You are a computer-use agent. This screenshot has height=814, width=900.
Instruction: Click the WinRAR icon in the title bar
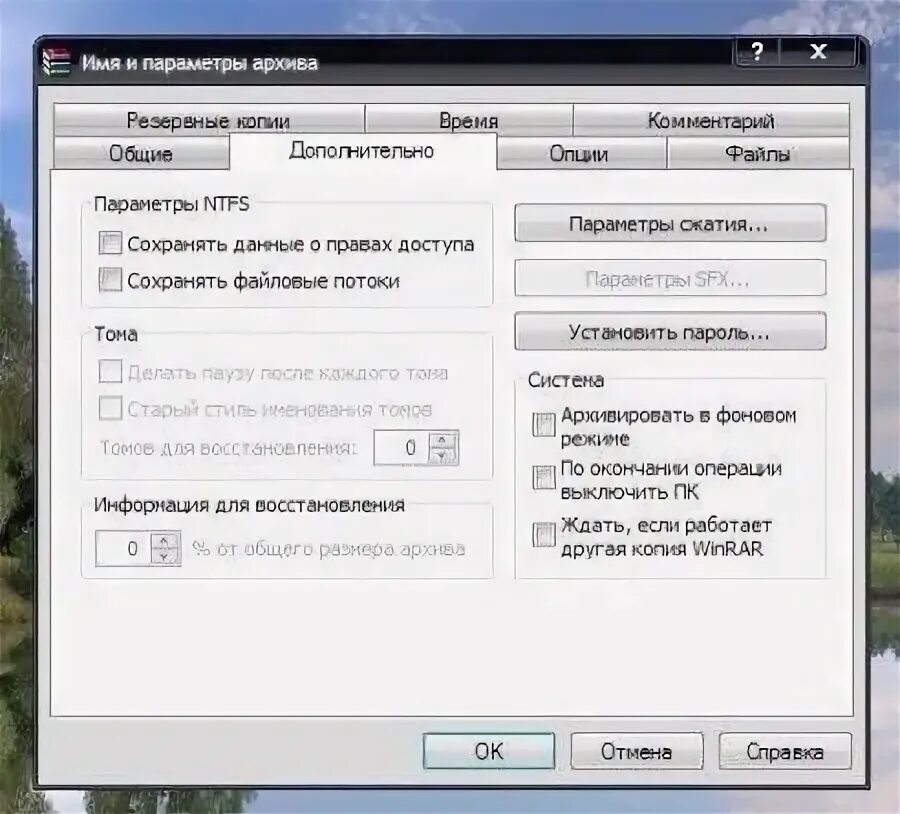coord(56,62)
